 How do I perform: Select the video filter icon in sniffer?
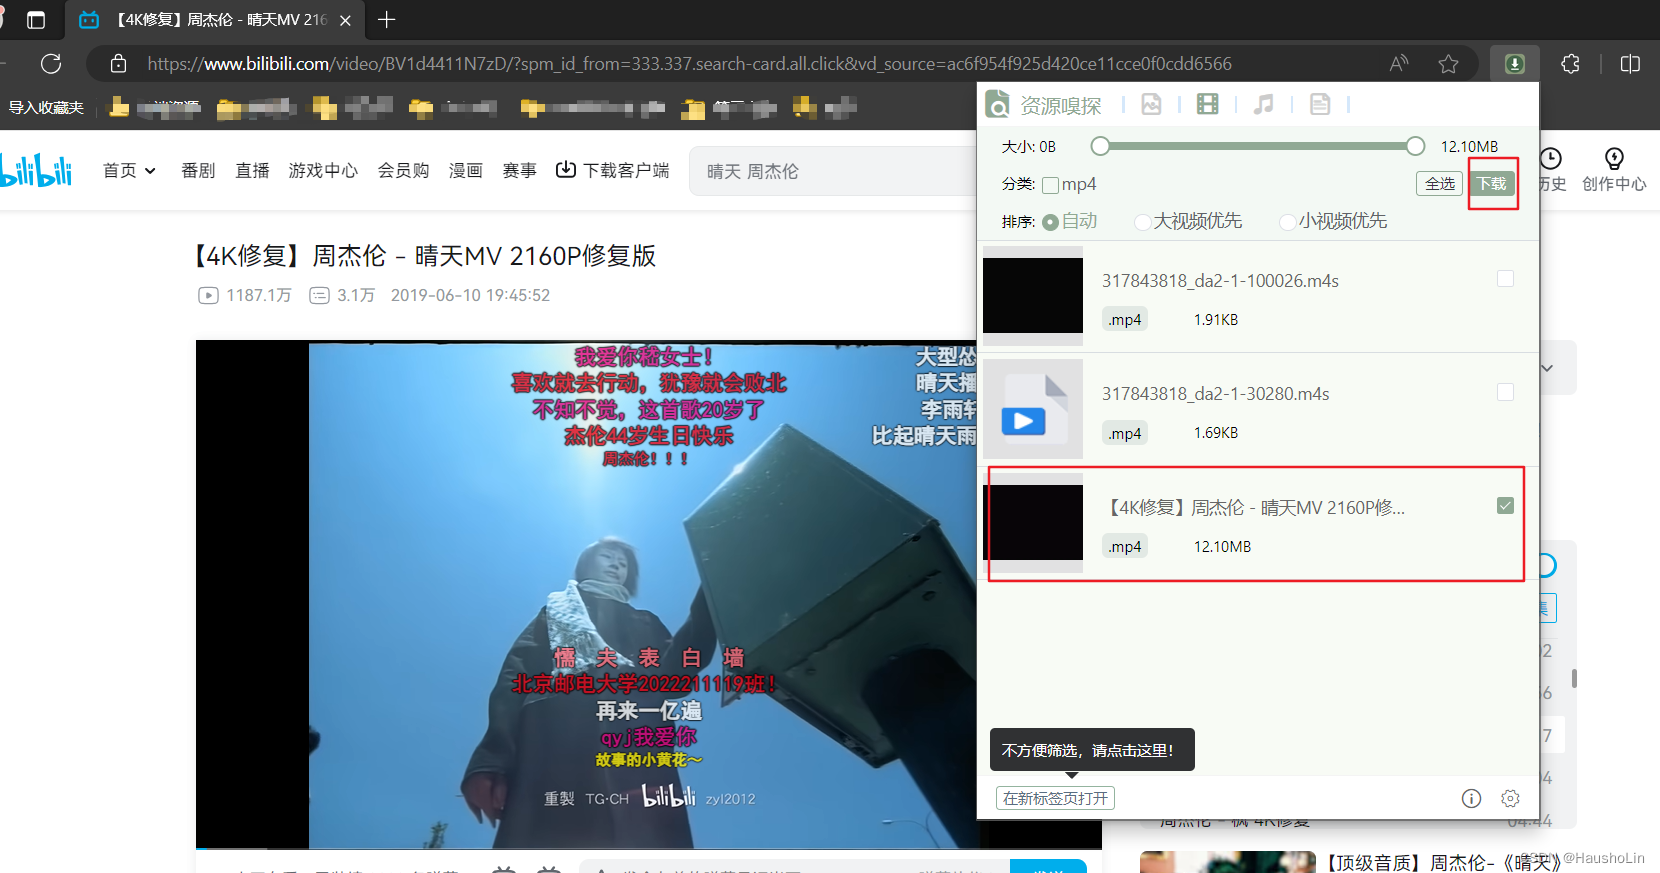[x=1208, y=104]
